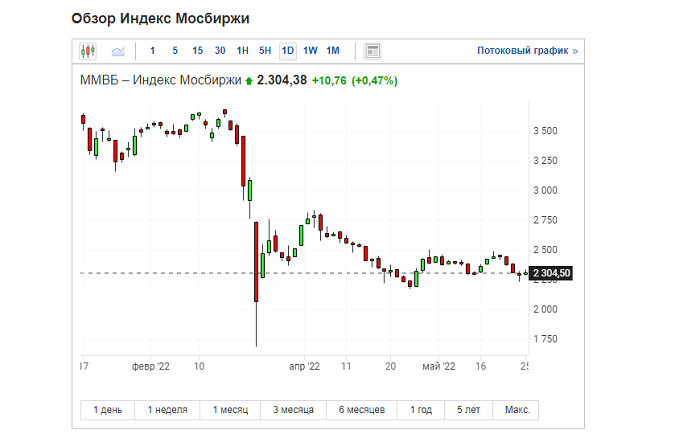
Task: Select the 1 minute interval
Action: click(152, 51)
